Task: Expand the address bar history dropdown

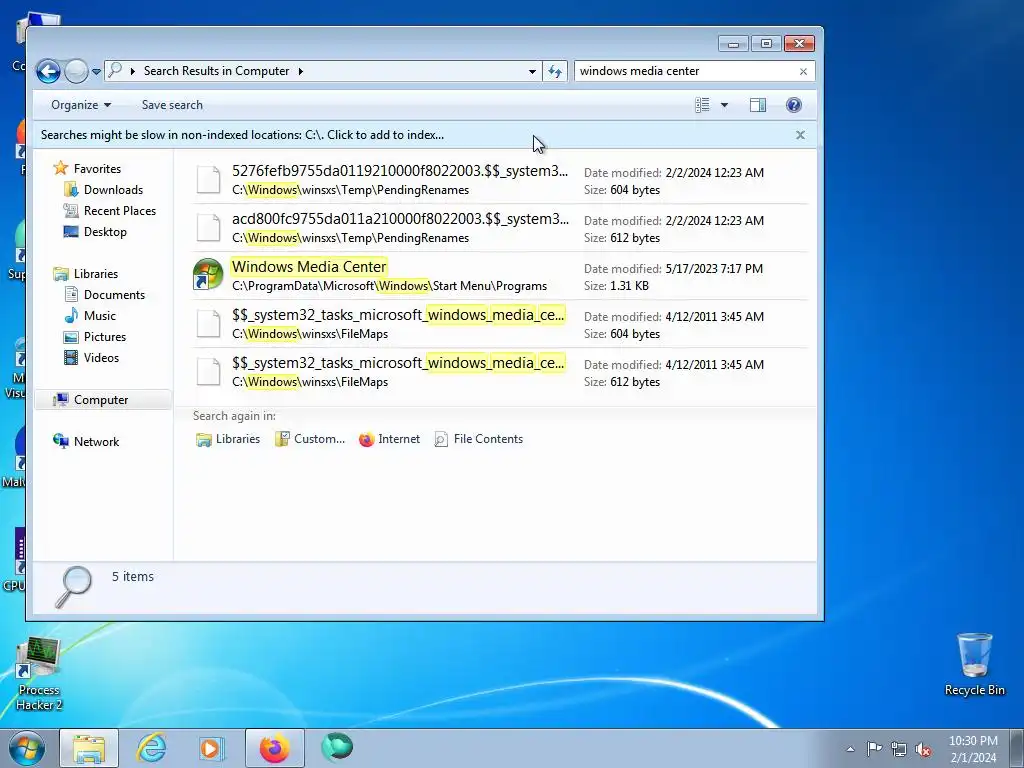Action: [x=532, y=71]
